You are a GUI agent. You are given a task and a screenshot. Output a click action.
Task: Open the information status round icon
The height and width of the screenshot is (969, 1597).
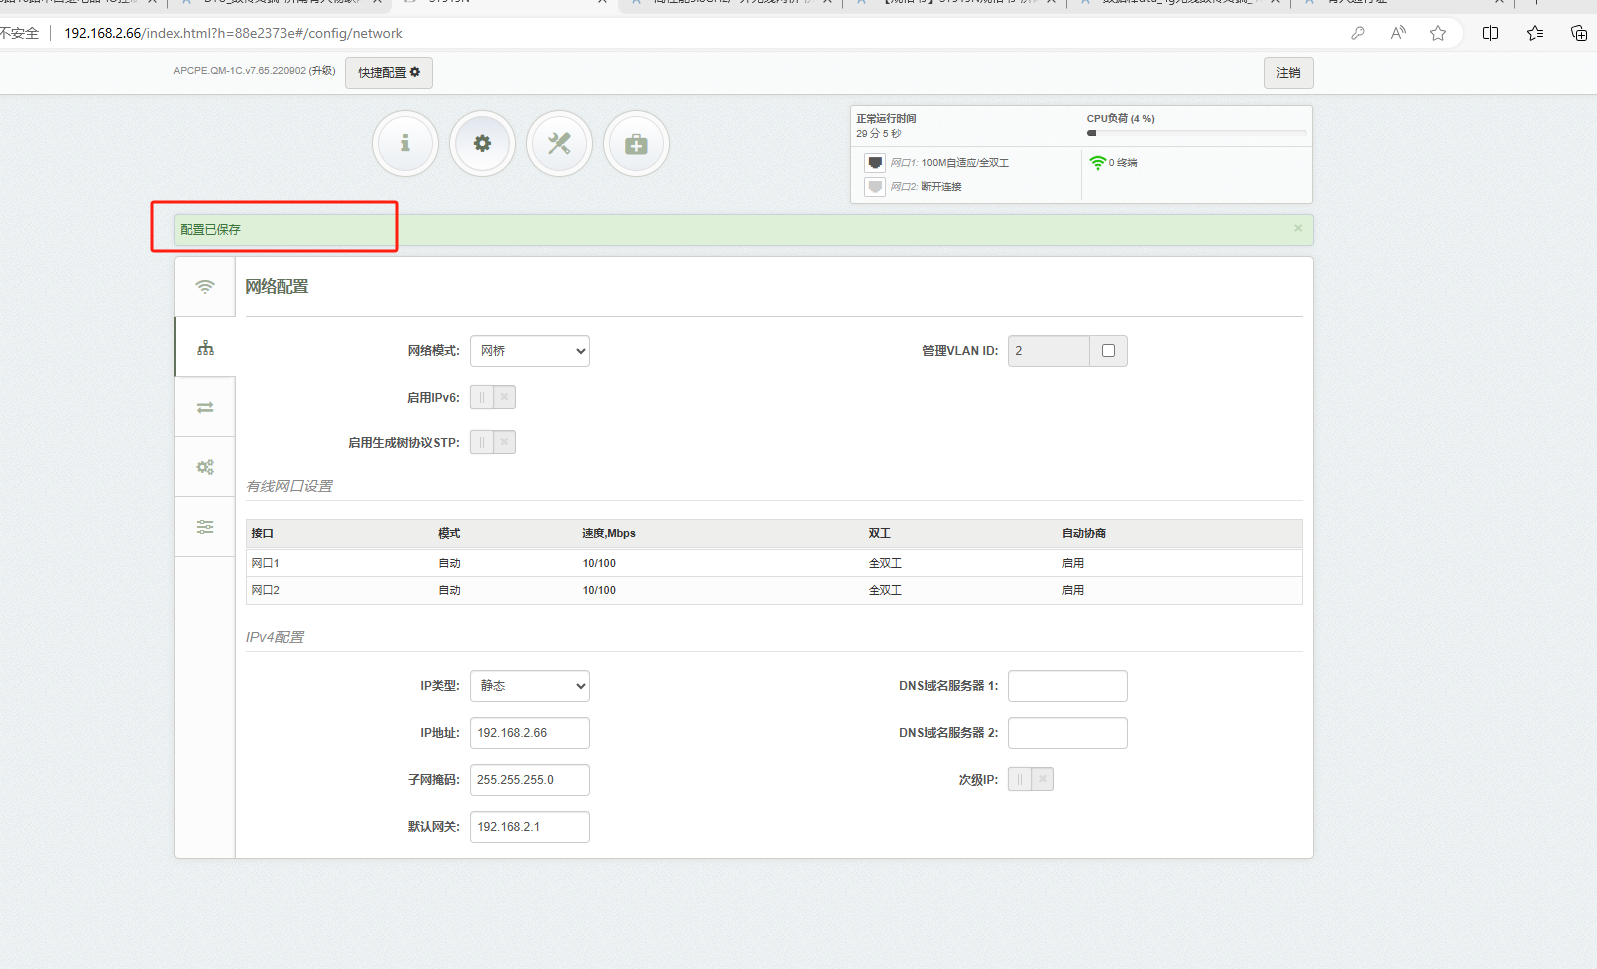405,144
